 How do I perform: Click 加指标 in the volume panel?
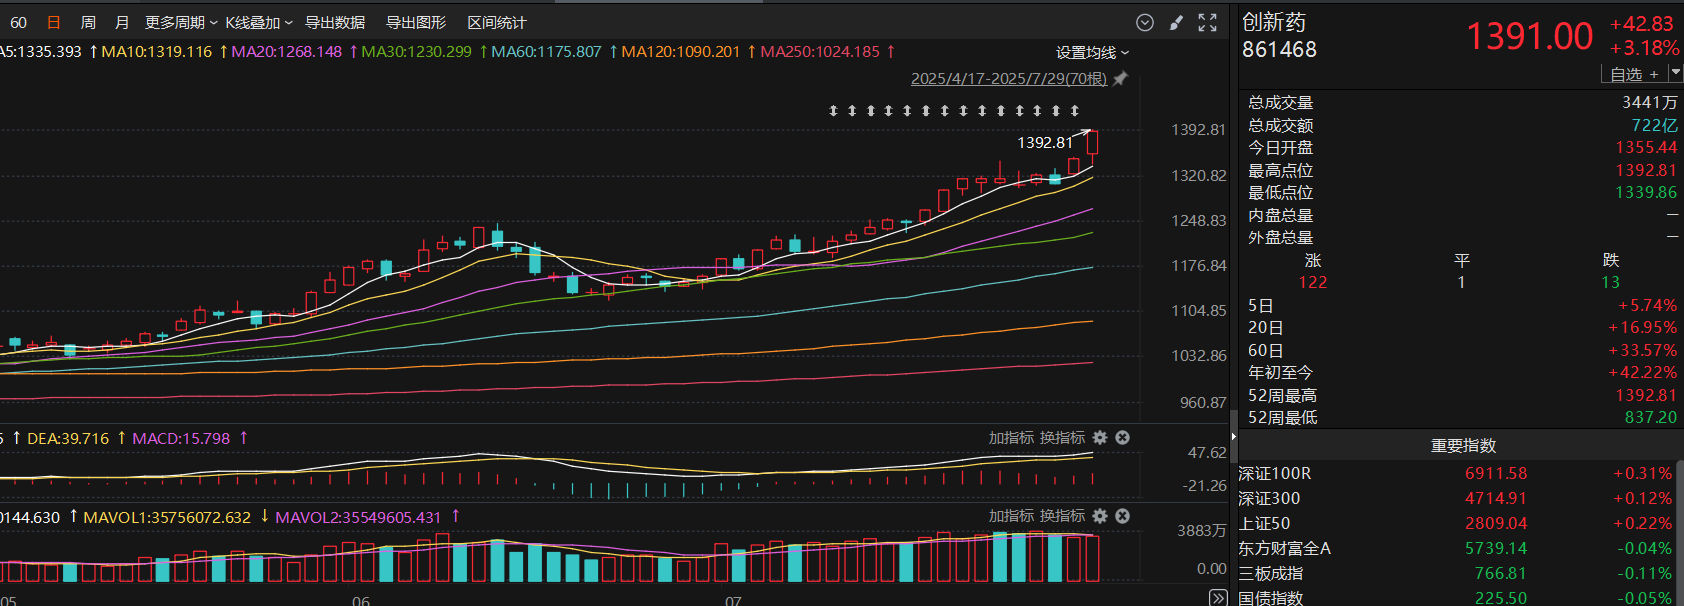[x=1011, y=516]
